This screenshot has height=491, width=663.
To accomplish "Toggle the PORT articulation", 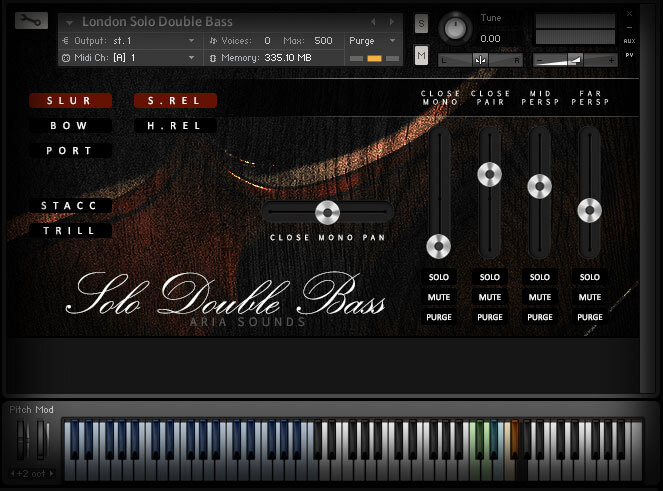I will (70, 151).
